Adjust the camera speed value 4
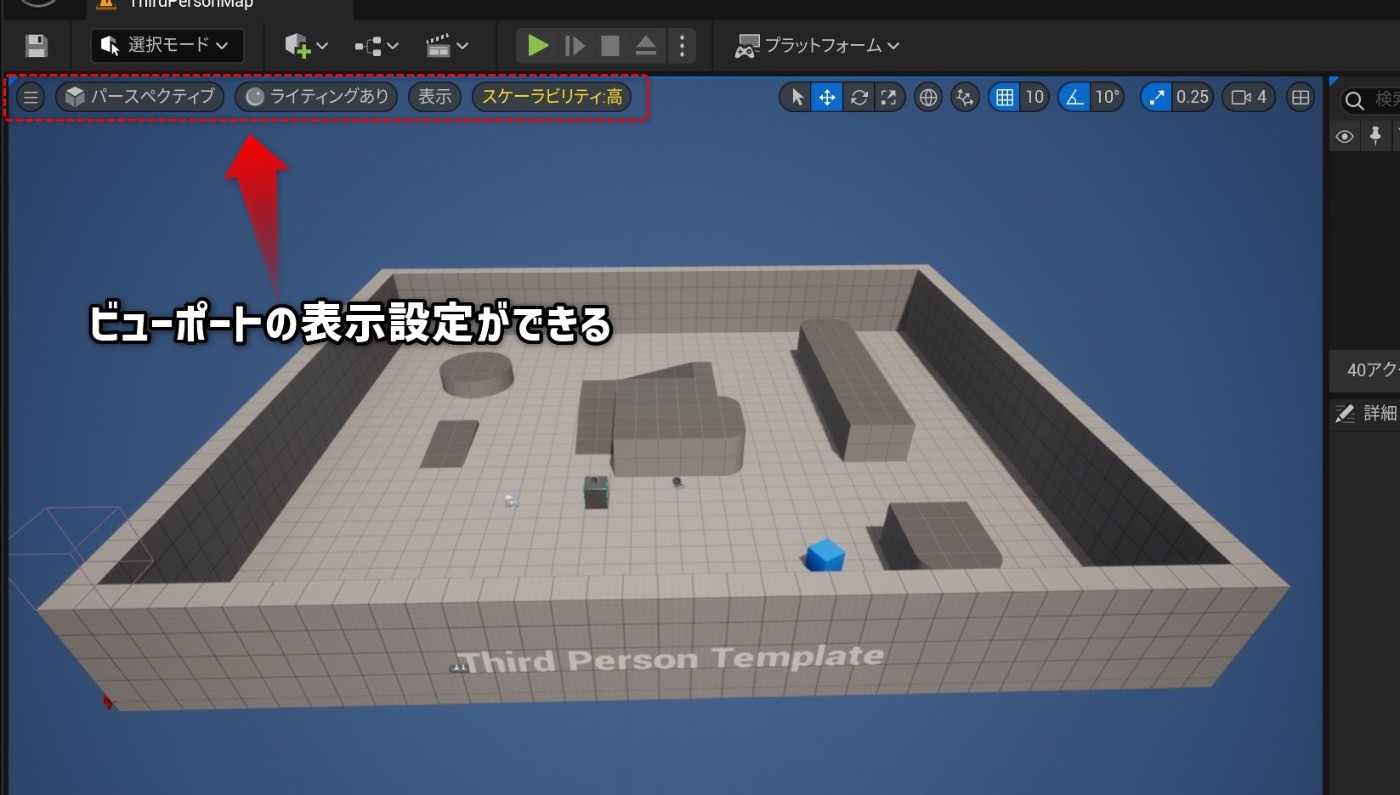1400x795 pixels. (x=1248, y=97)
